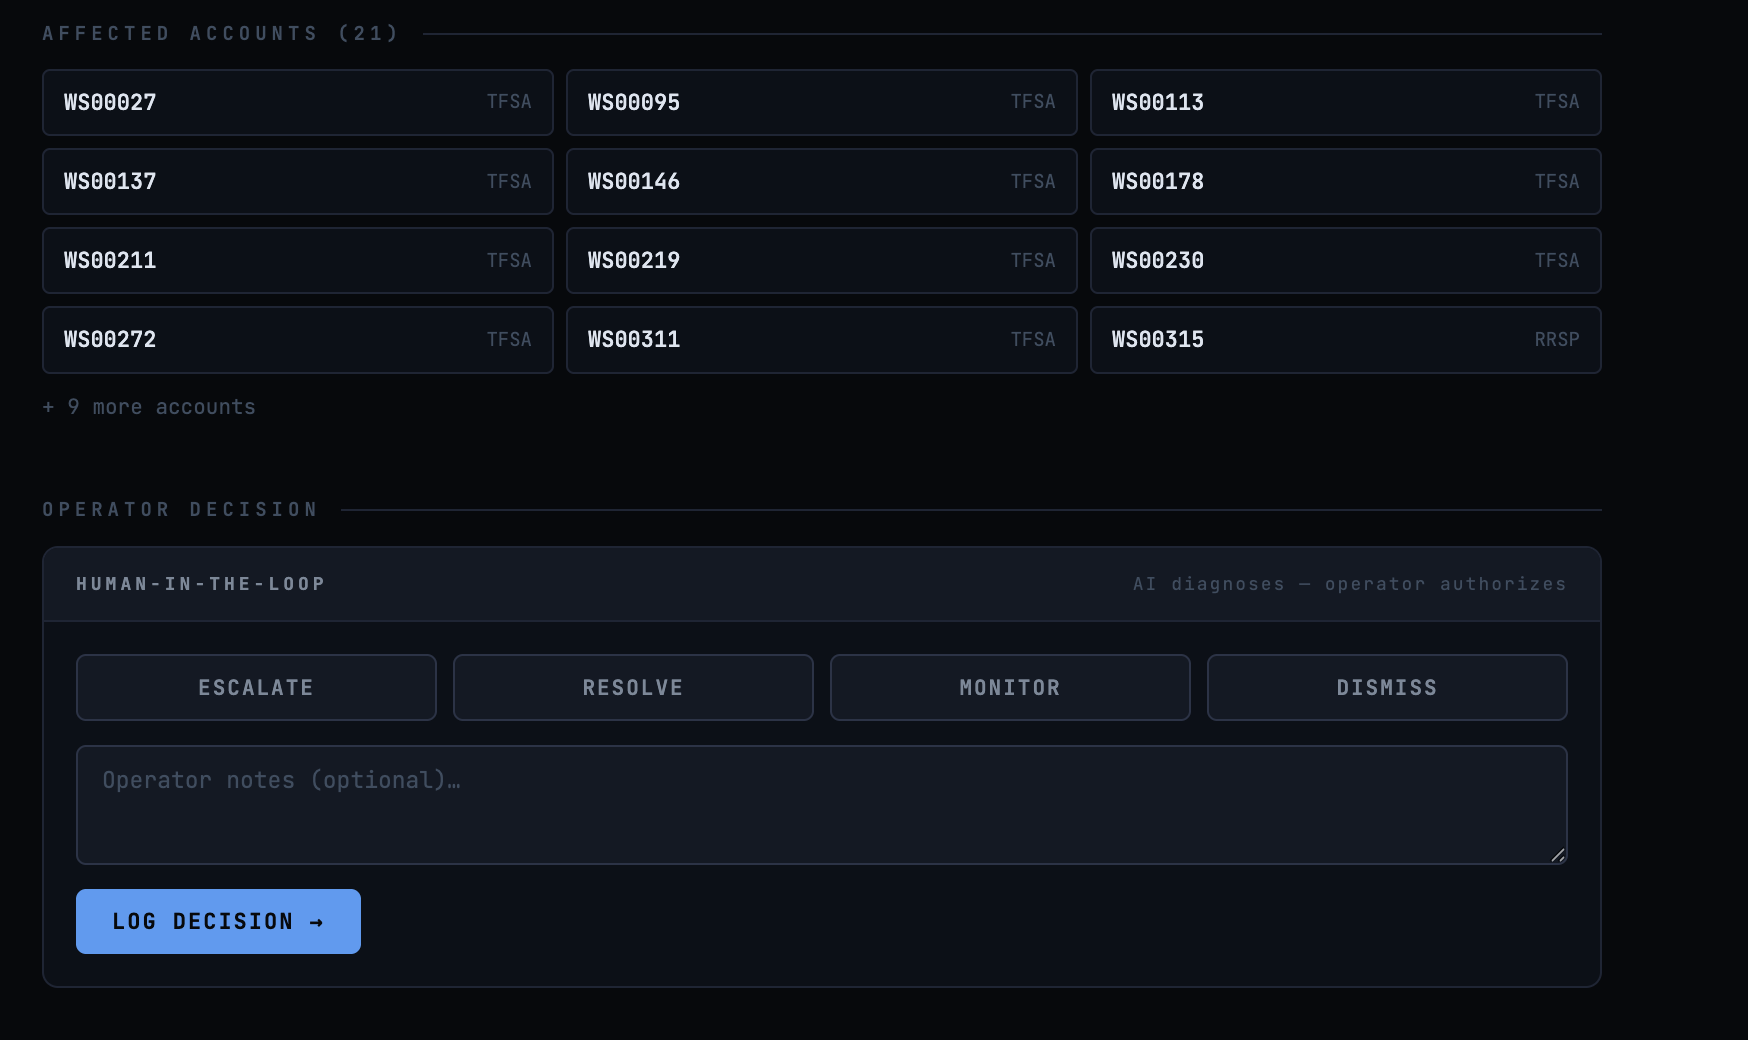Click the WS00137 account tile

click(297, 181)
